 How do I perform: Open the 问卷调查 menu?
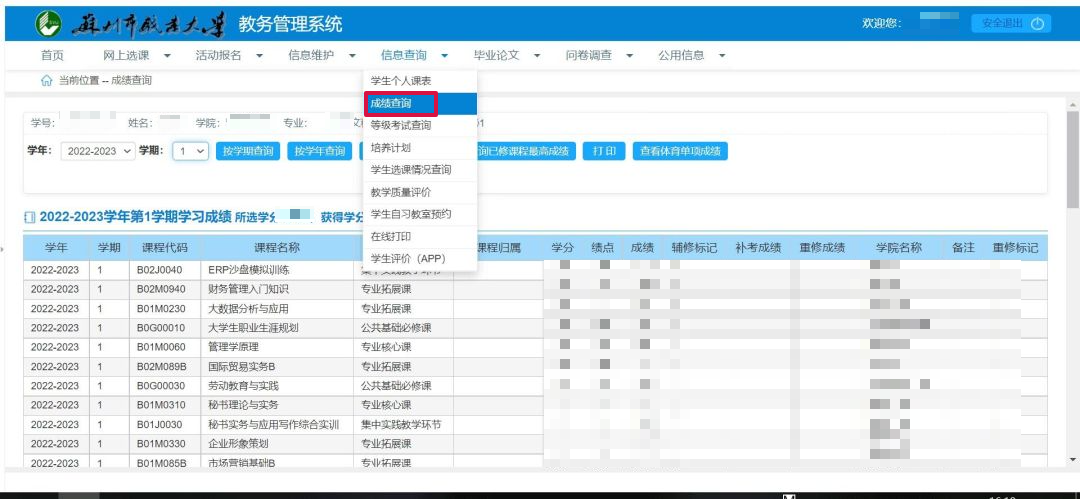pos(589,56)
